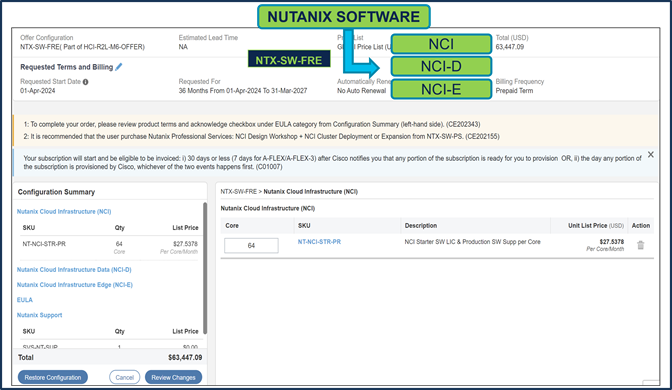This screenshot has width=672, height=390.
Task: Click the Cancel button
Action: point(125,377)
